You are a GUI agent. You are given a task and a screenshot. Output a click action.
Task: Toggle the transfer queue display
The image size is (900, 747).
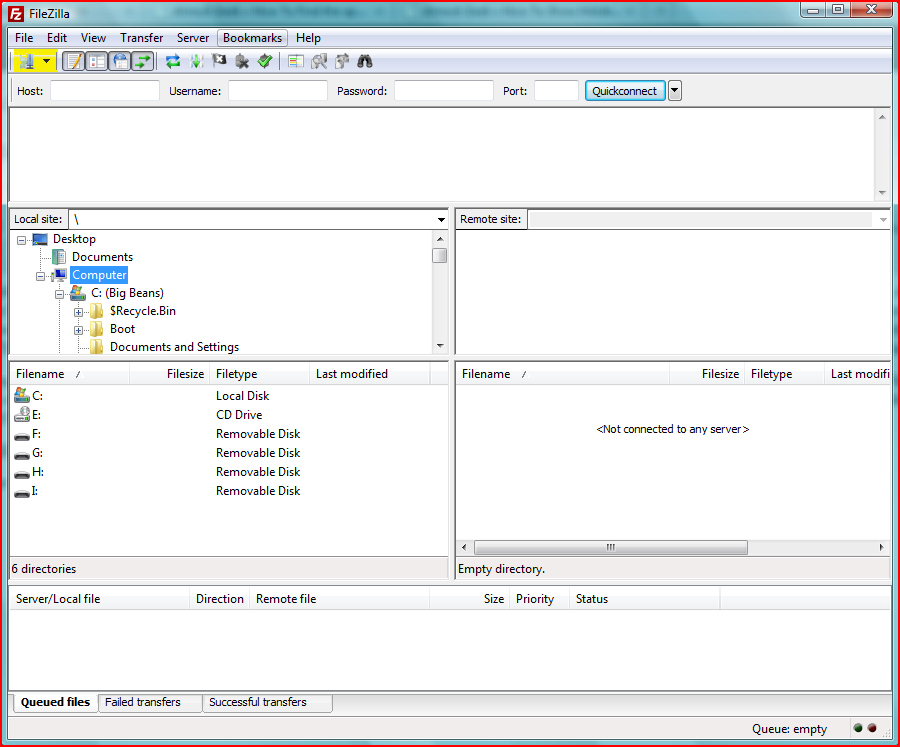pyautogui.click(x=143, y=61)
